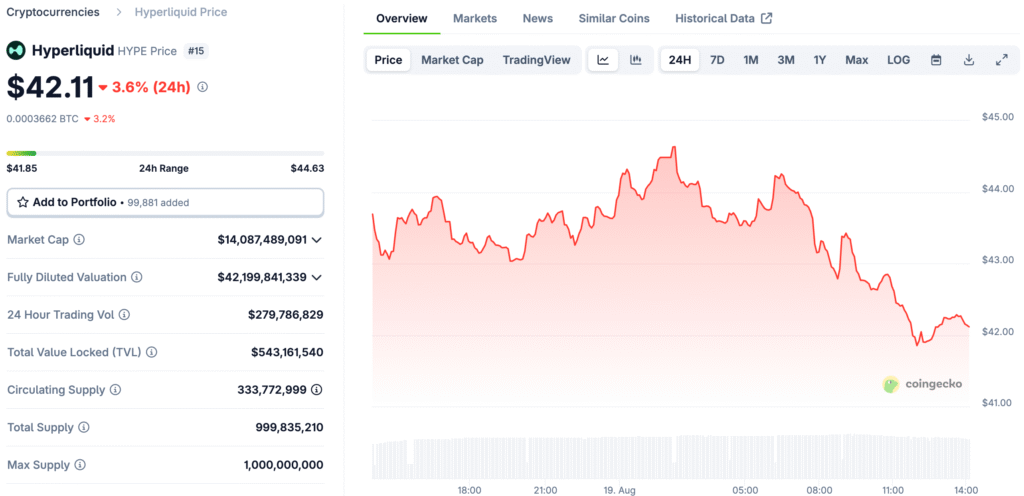Open info icon beside Circulating Supply label

click(115, 390)
